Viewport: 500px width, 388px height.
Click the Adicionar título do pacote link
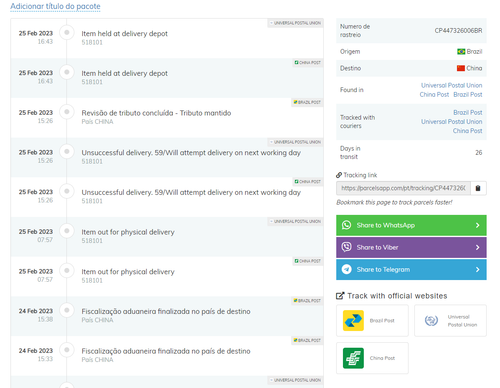[55, 6]
